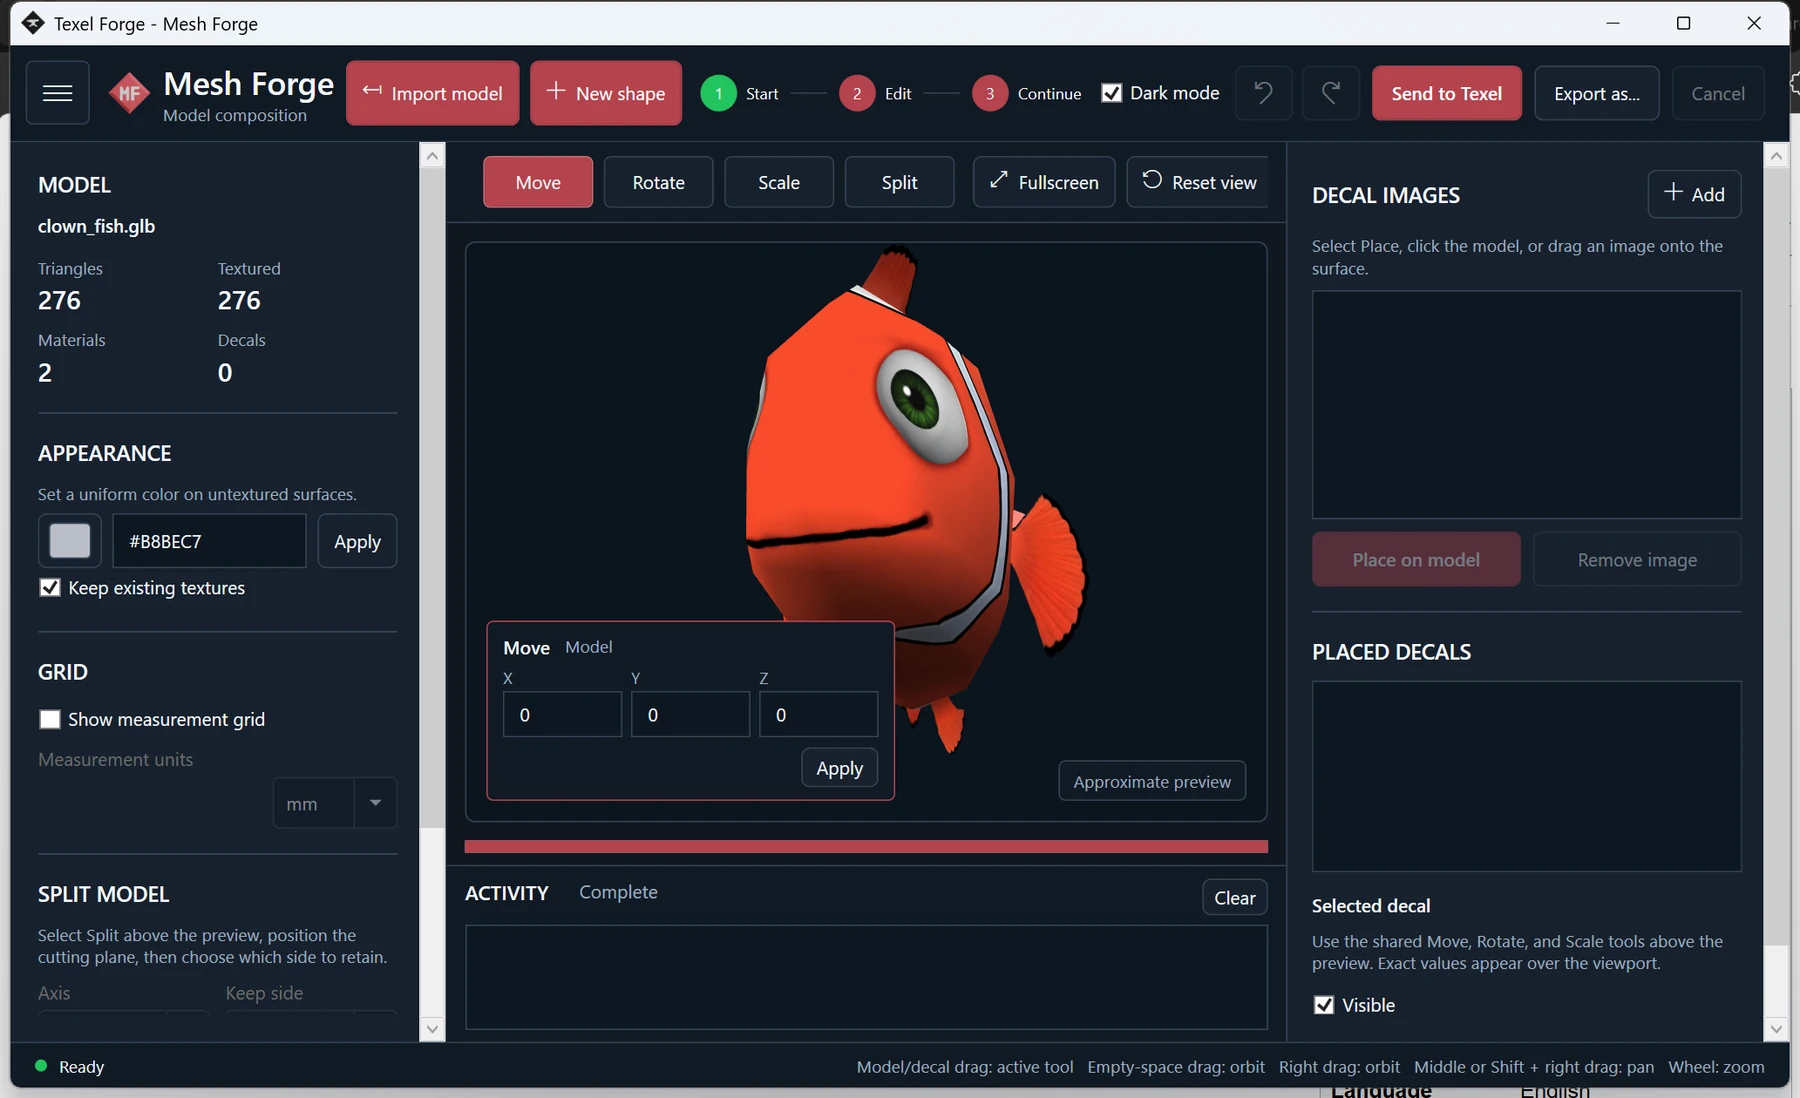The width and height of the screenshot is (1800, 1098).
Task: Toggle Visible checkbox for selected decal
Action: [1324, 1005]
